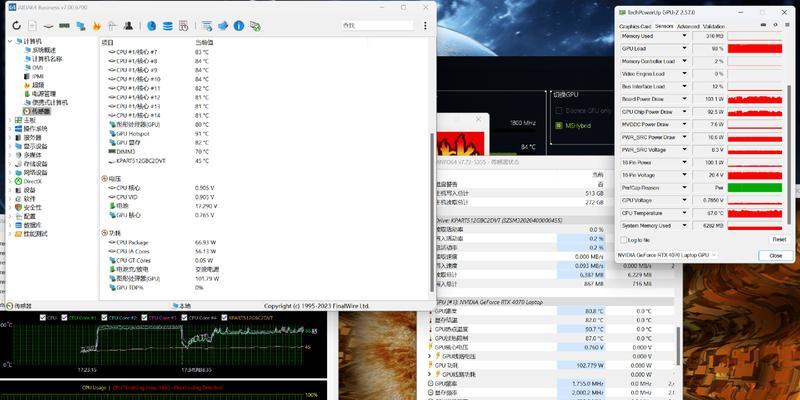Expand the 主板 tree node
The width and height of the screenshot is (800, 400).
pos(10,120)
